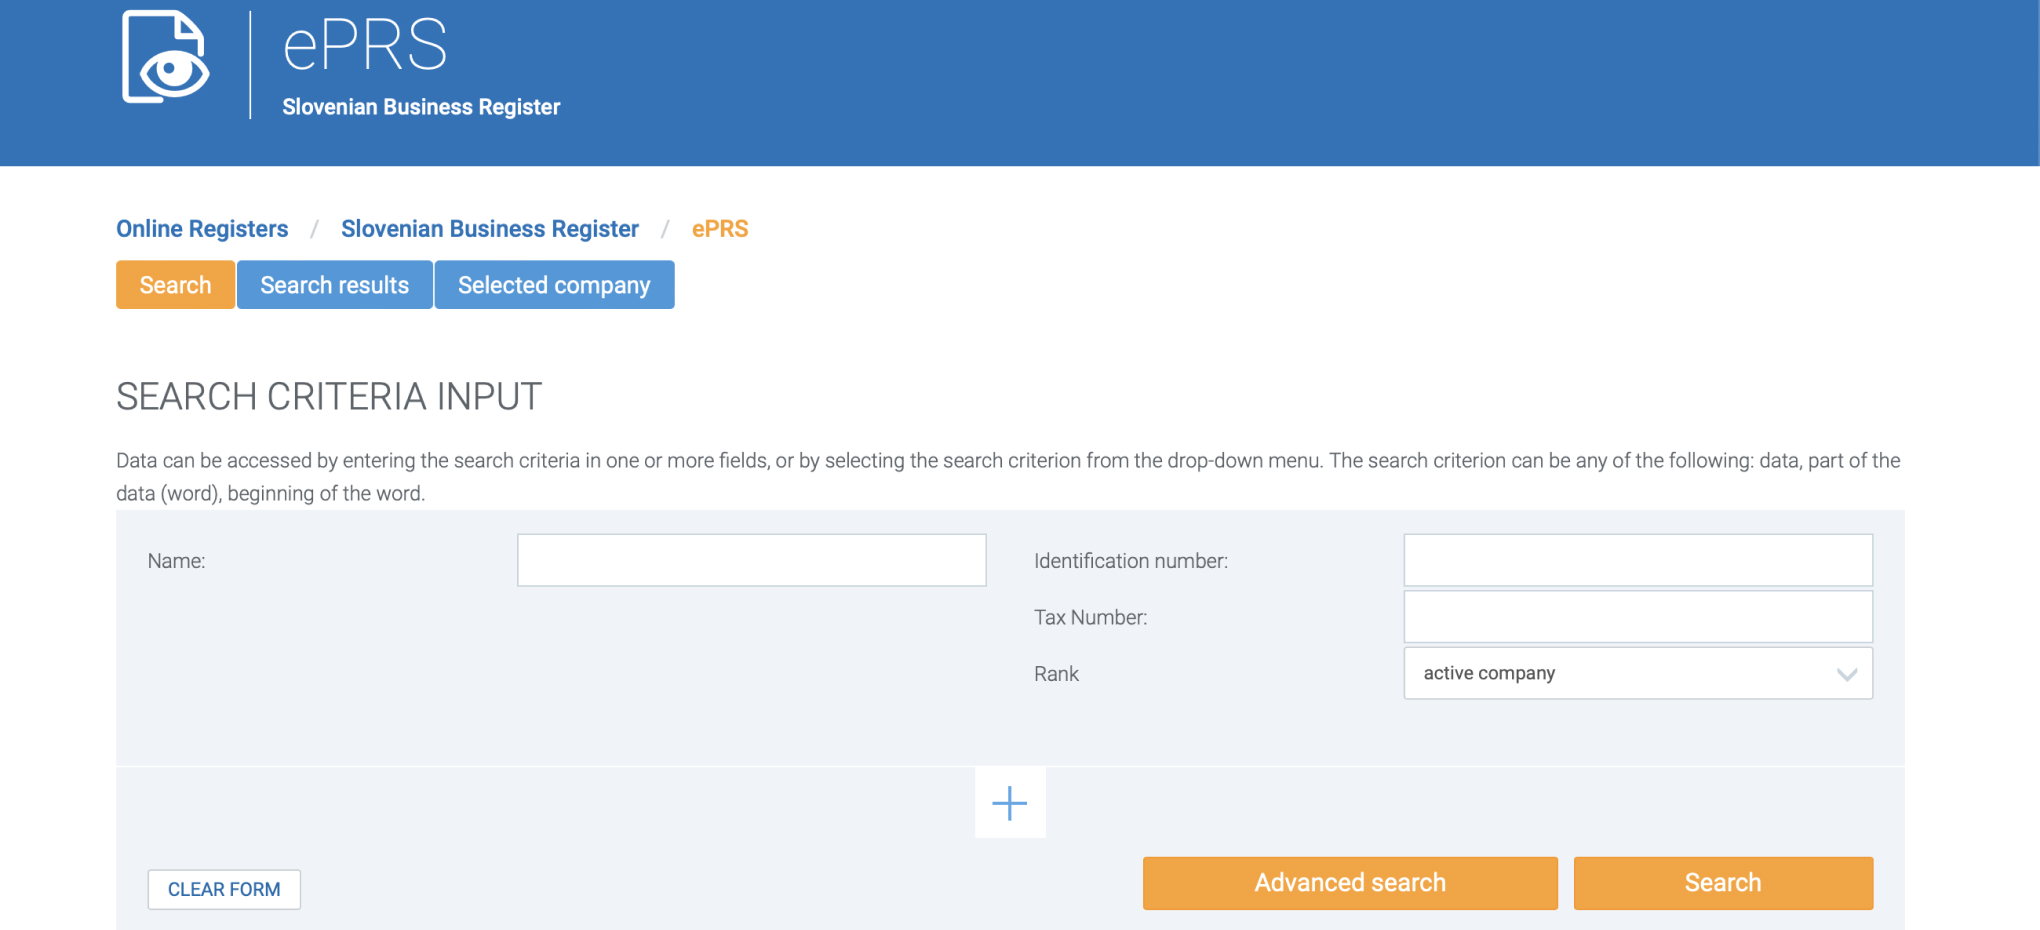Open the Slovenian Business Register breadcrumb link

(x=489, y=229)
